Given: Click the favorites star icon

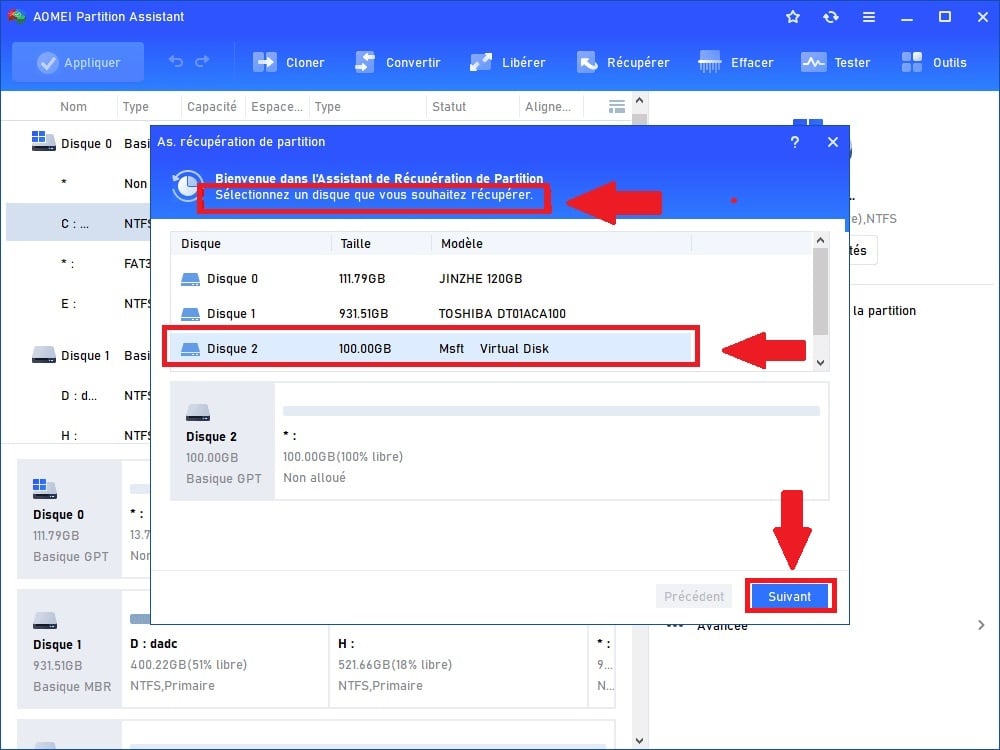Looking at the screenshot, I should [793, 17].
